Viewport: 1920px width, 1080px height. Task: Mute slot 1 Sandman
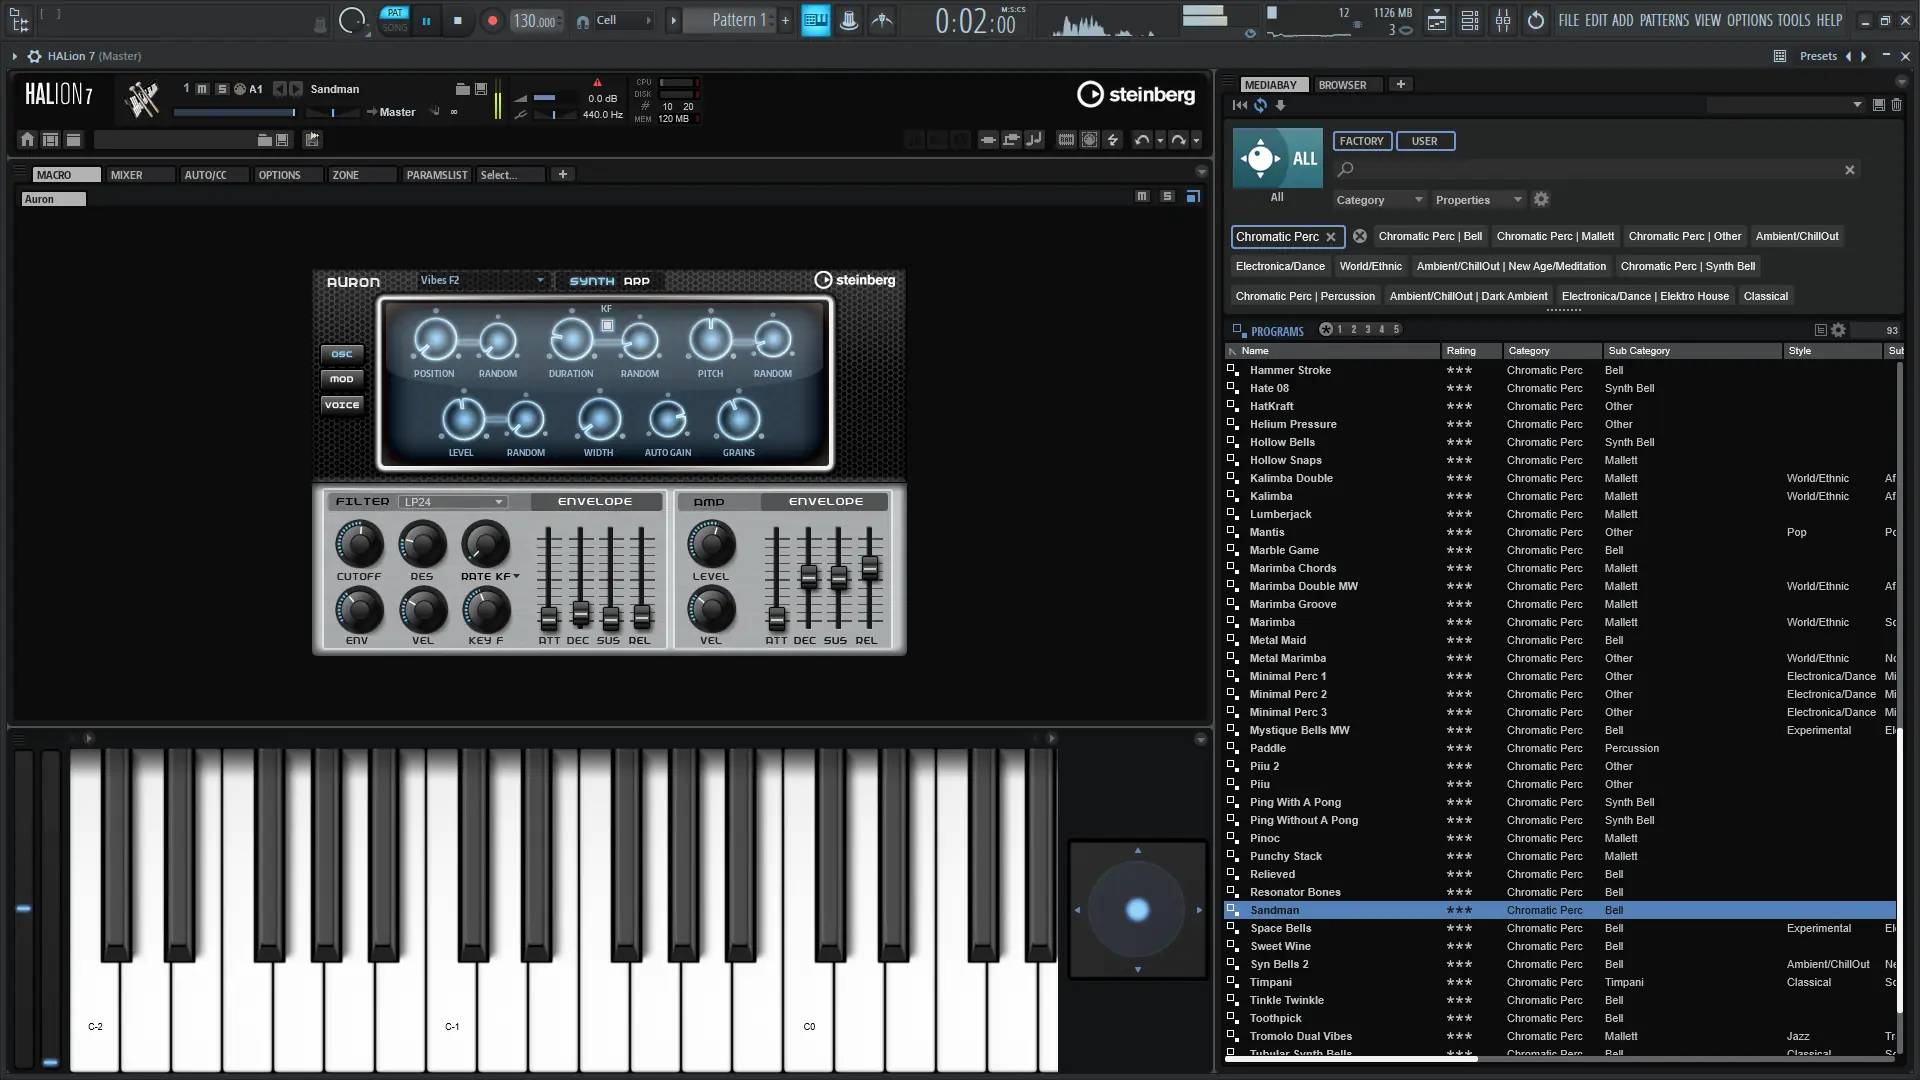pyautogui.click(x=202, y=89)
